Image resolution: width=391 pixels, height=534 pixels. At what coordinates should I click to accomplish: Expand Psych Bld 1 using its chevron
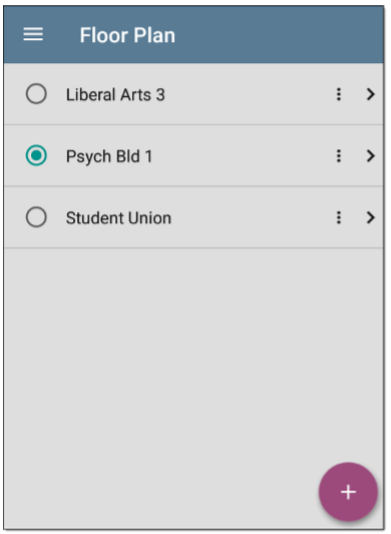(x=371, y=156)
